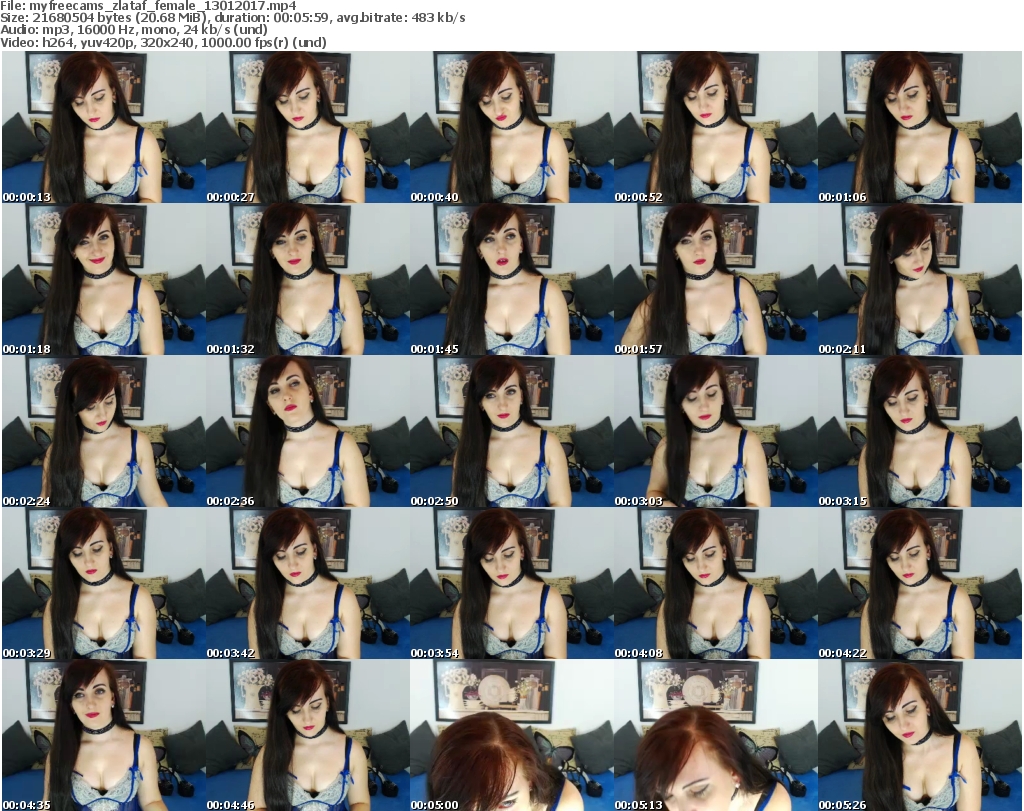The image size is (1024, 811).
Task: Open the thumbnail timestamped 00:03:42
Action: (308, 584)
